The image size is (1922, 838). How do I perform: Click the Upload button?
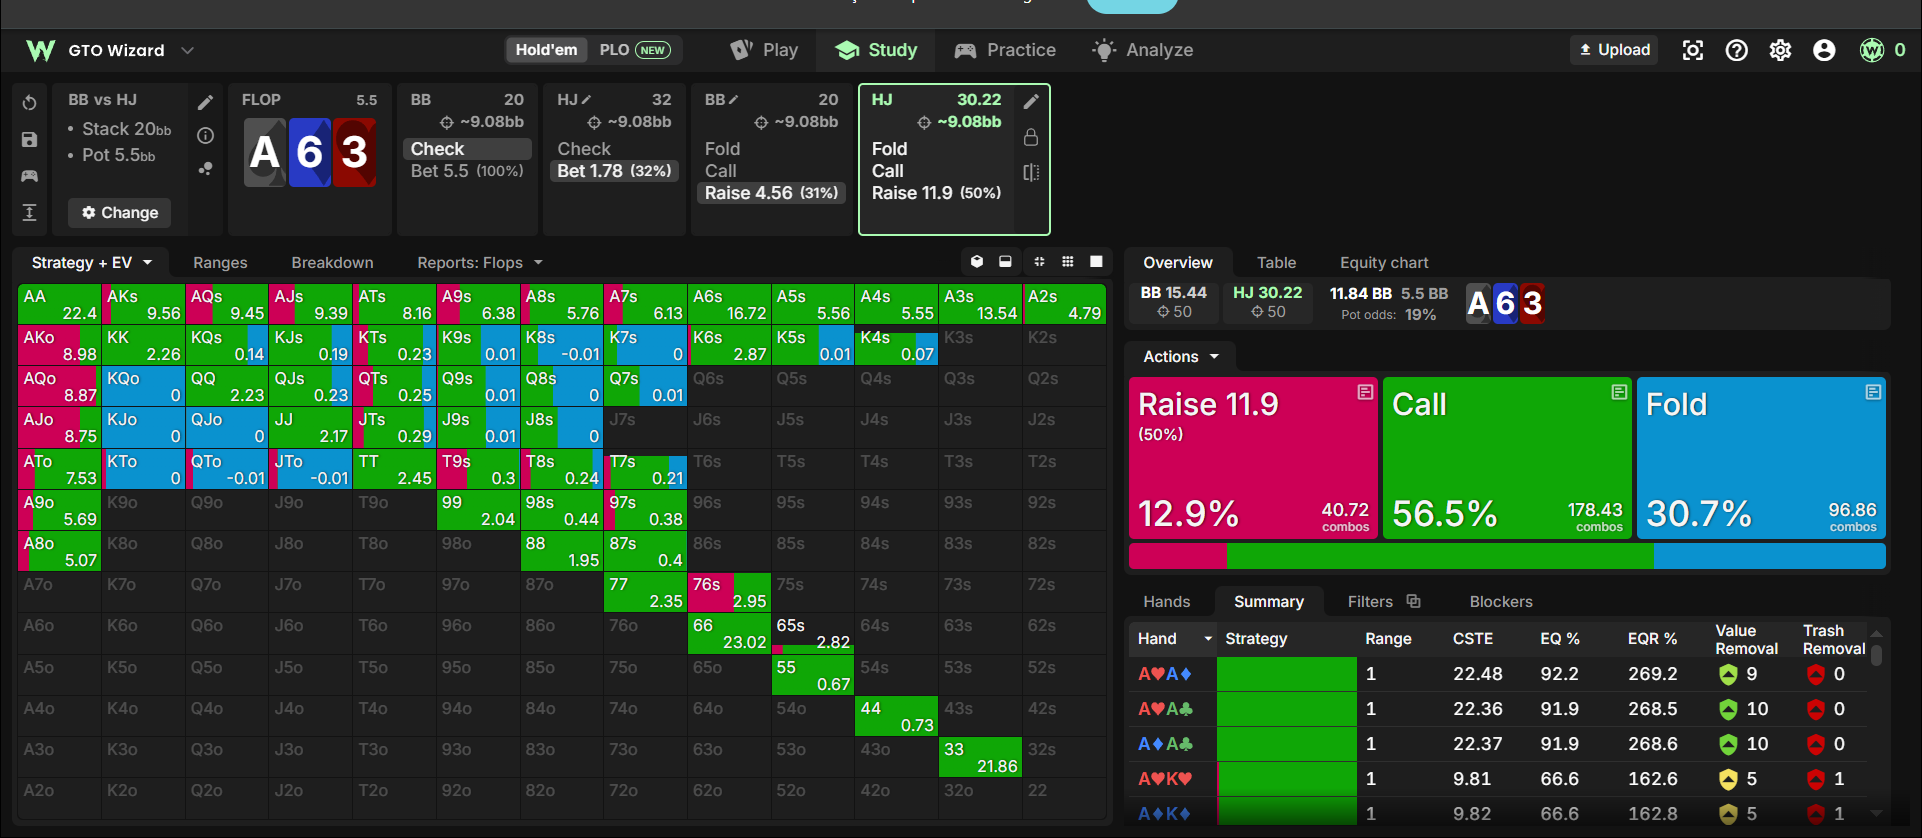coord(1614,50)
